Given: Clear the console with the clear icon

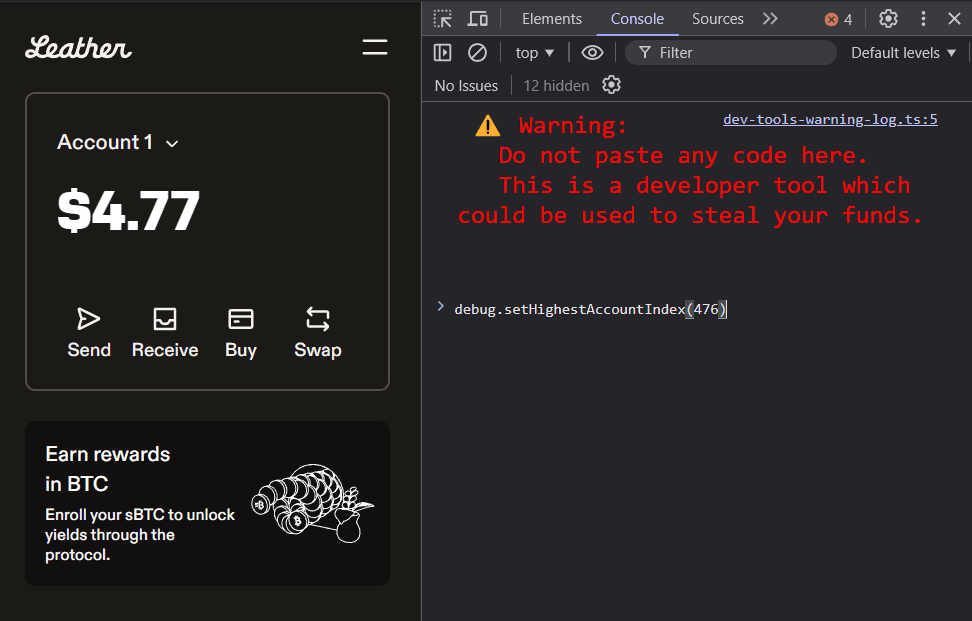Looking at the screenshot, I should [x=478, y=53].
